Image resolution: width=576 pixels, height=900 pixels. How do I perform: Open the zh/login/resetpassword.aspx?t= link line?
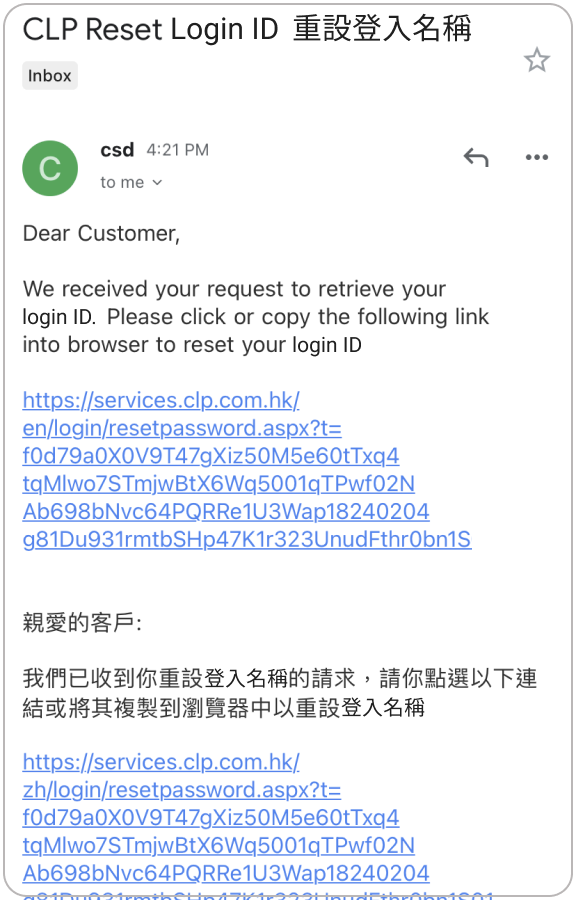click(x=182, y=790)
